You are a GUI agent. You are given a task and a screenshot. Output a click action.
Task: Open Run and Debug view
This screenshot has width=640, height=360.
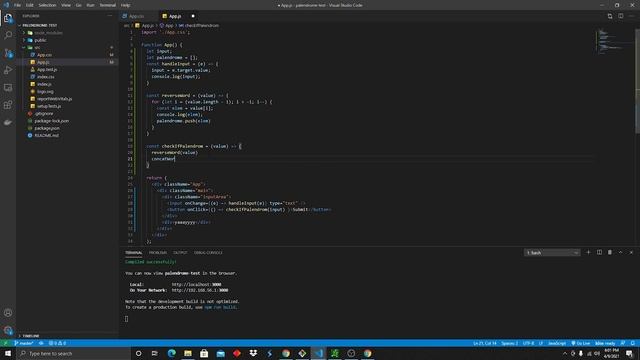8,70
